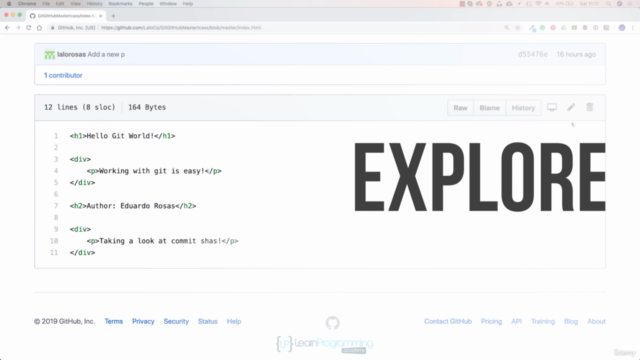Screen dimensions: 640x360
Task: Click the cloud upload icon in menu bar
Action: 509,4
